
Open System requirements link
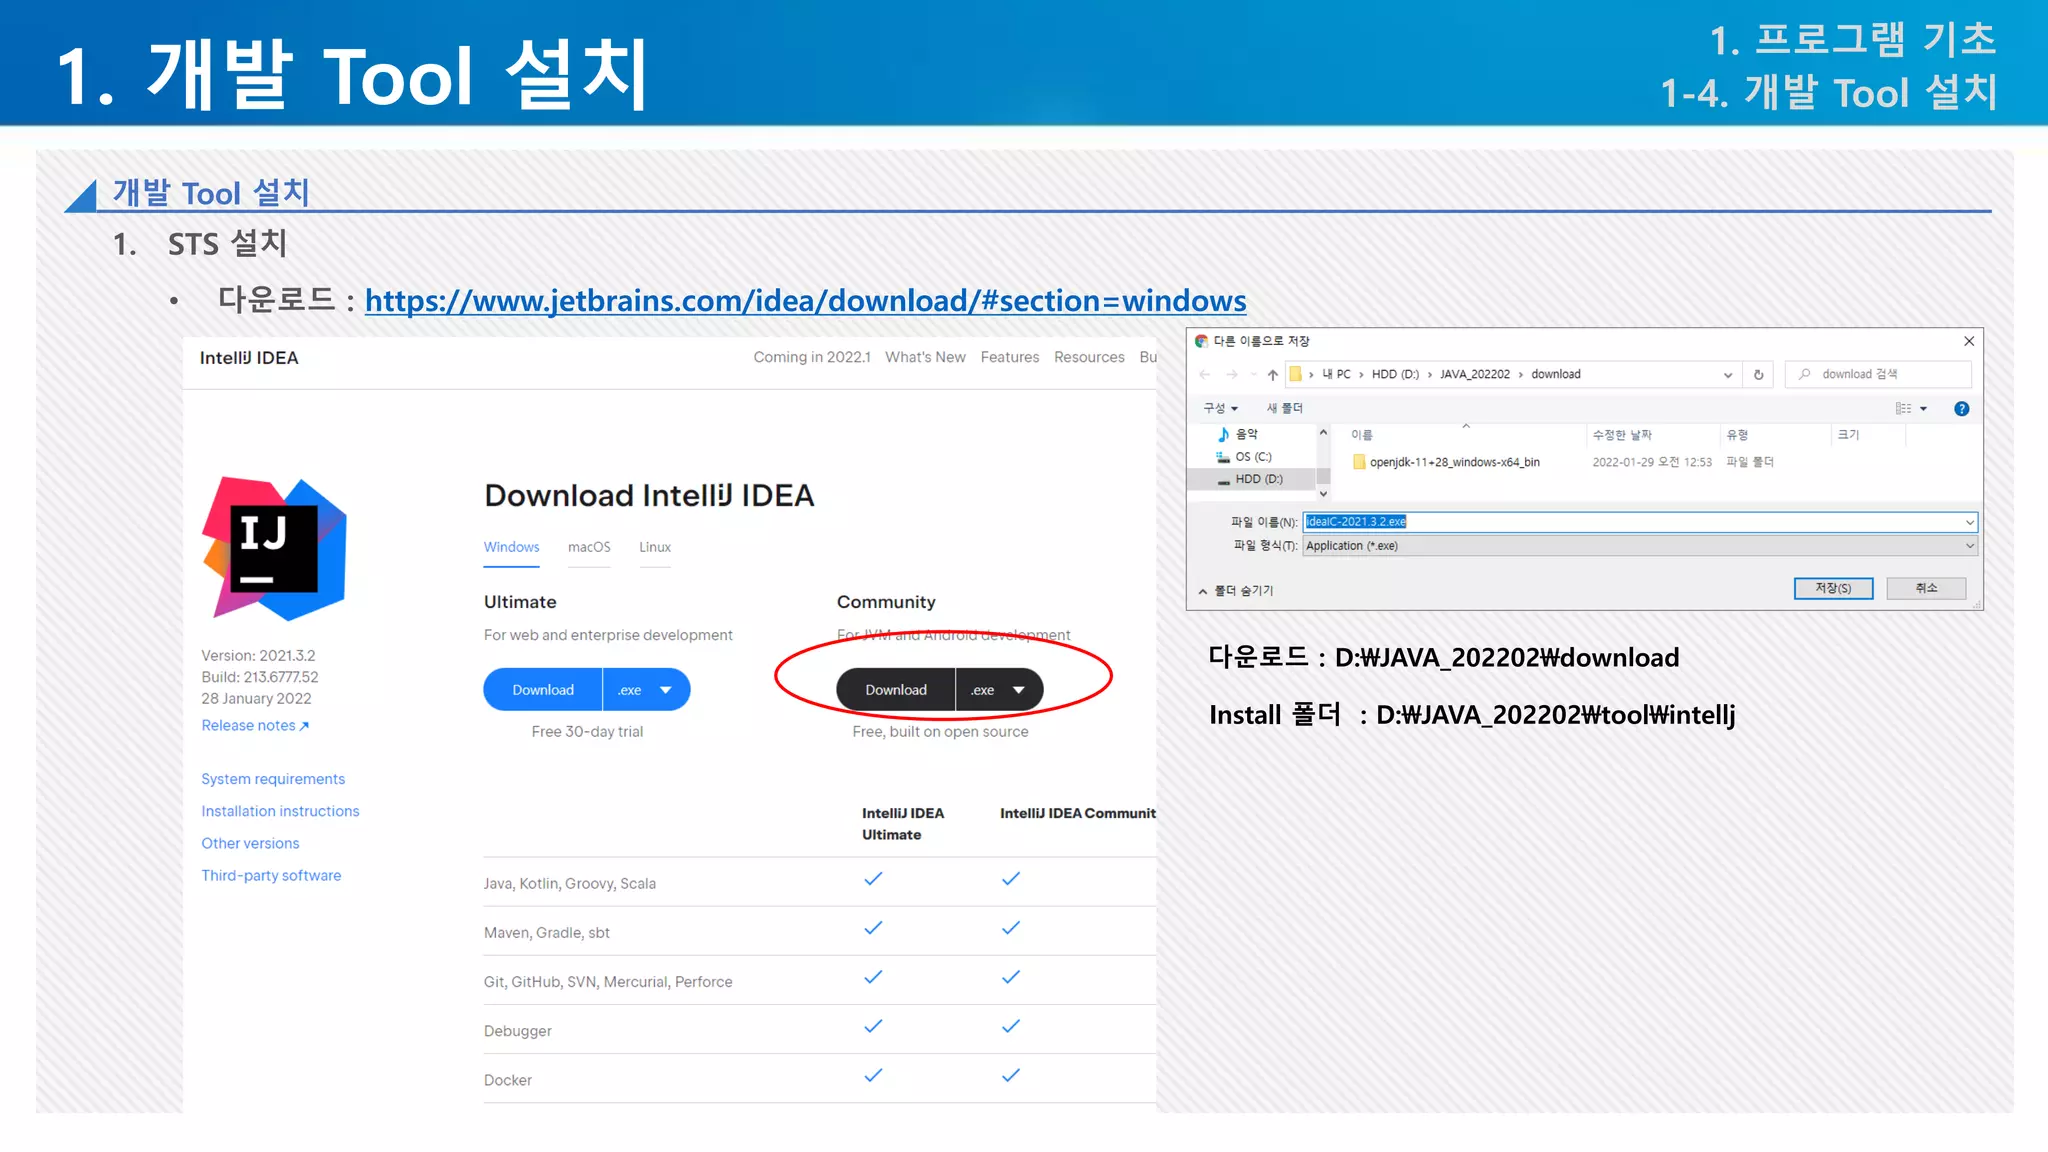click(273, 779)
